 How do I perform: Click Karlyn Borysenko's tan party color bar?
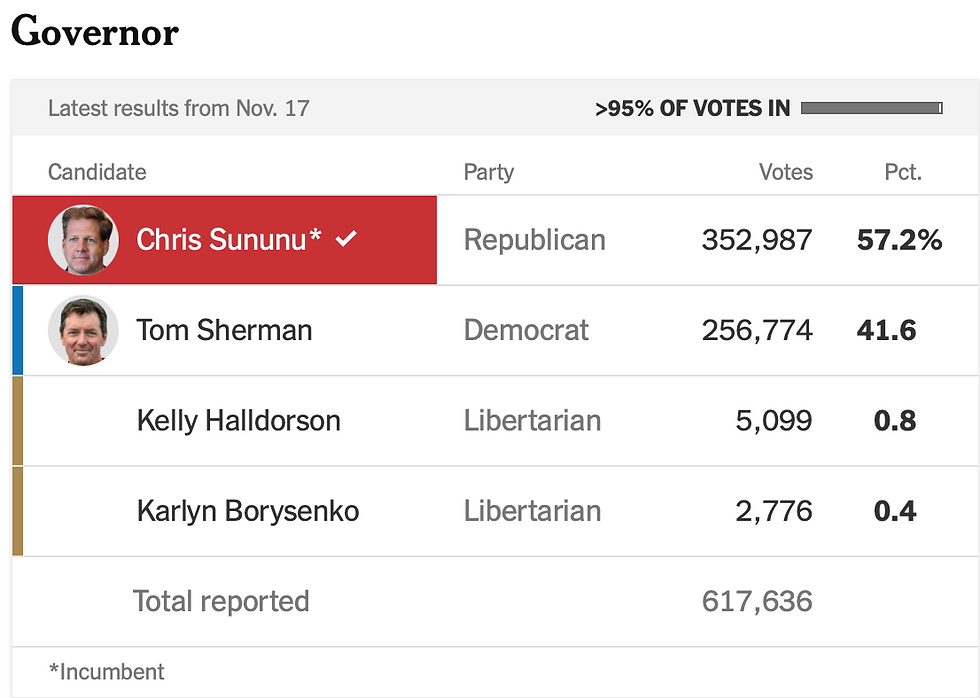click(18, 511)
